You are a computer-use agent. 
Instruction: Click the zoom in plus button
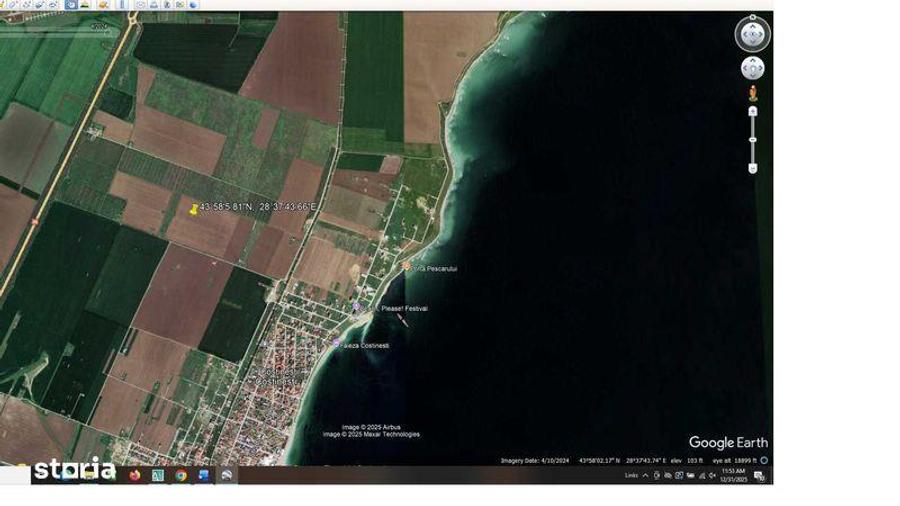pyautogui.click(x=752, y=111)
